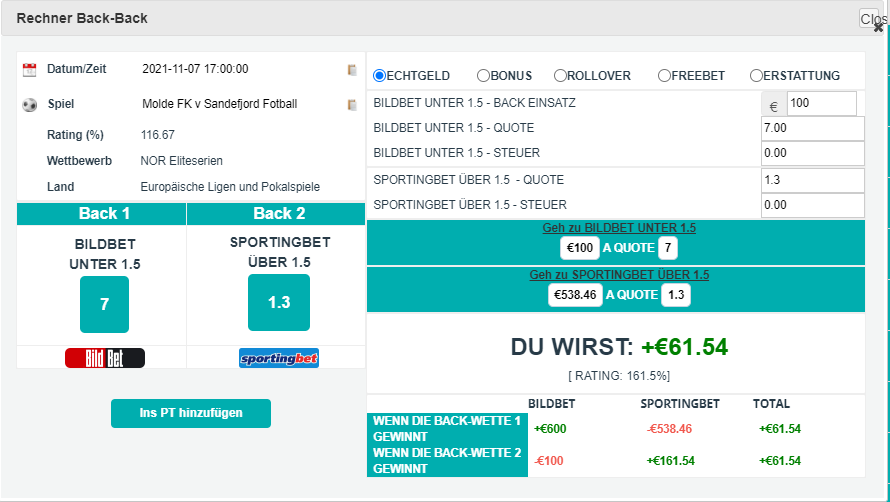
Task: Select the ECHTGELD radio option
Action: click(x=380, y=76)
